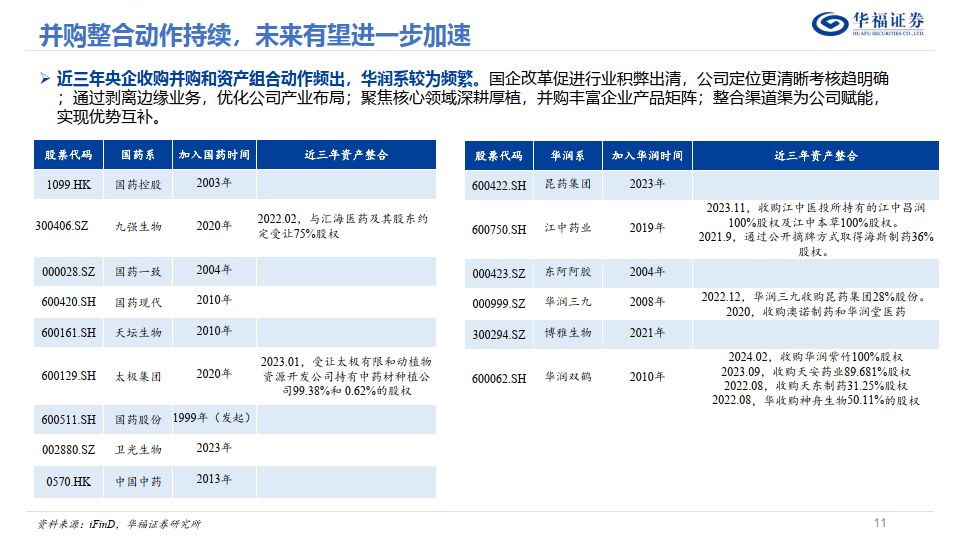The image size is (960, 540).
Task: Click company name 东阿阿胶
Action: (568, 272)
